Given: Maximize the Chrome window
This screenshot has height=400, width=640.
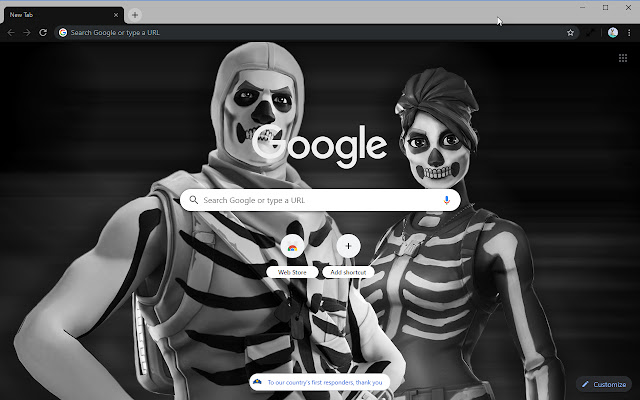Looking at the screenshot, I should point(605,7).
